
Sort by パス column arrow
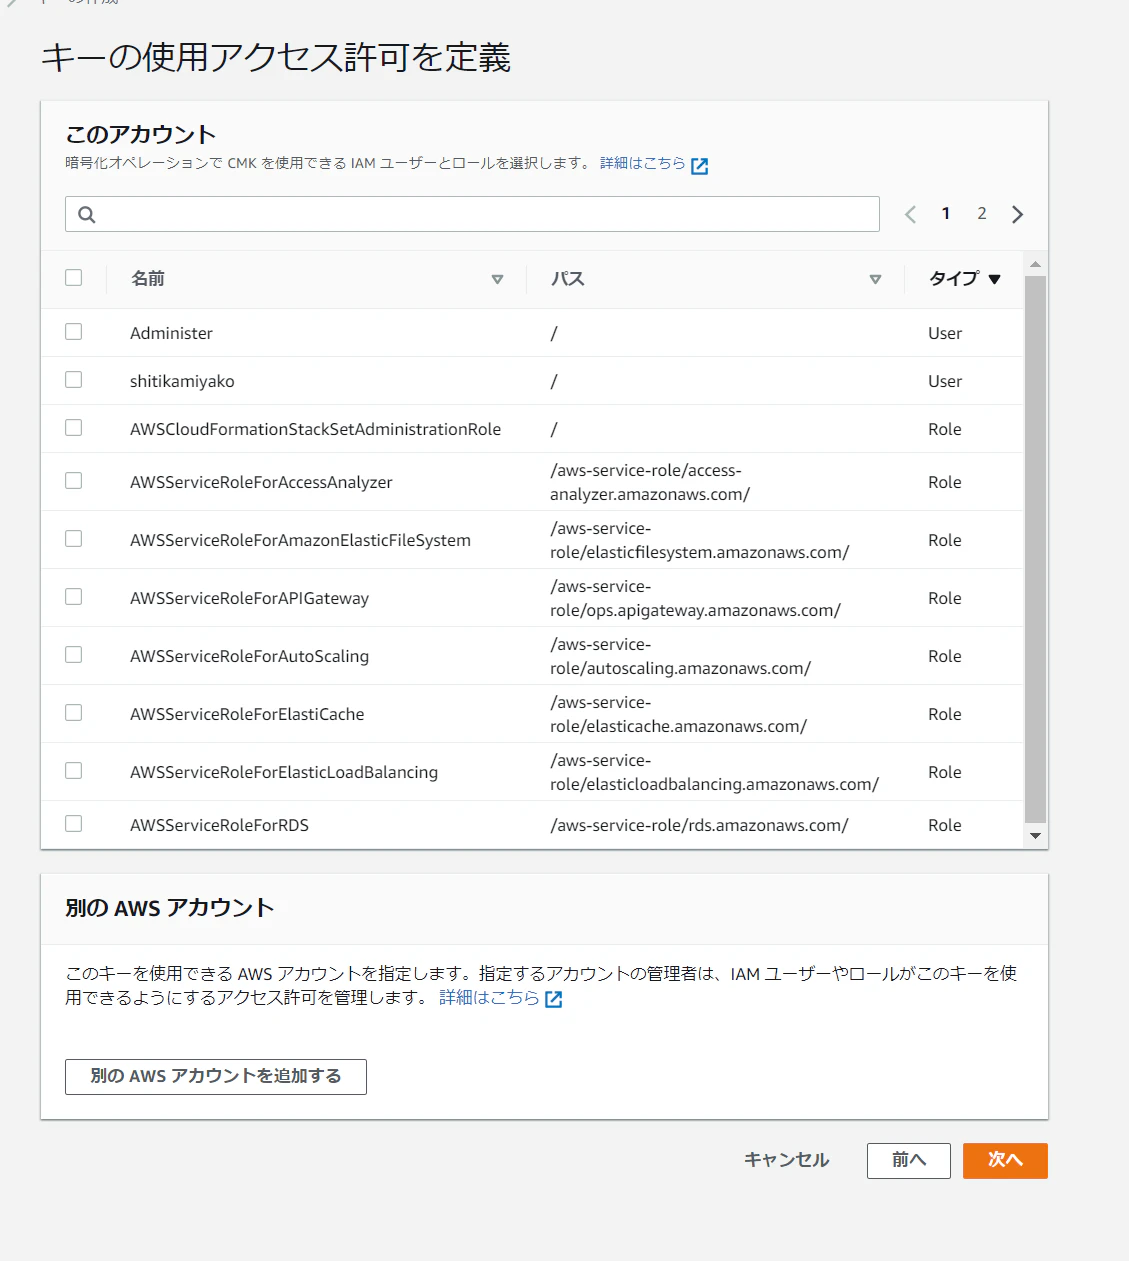875,280
